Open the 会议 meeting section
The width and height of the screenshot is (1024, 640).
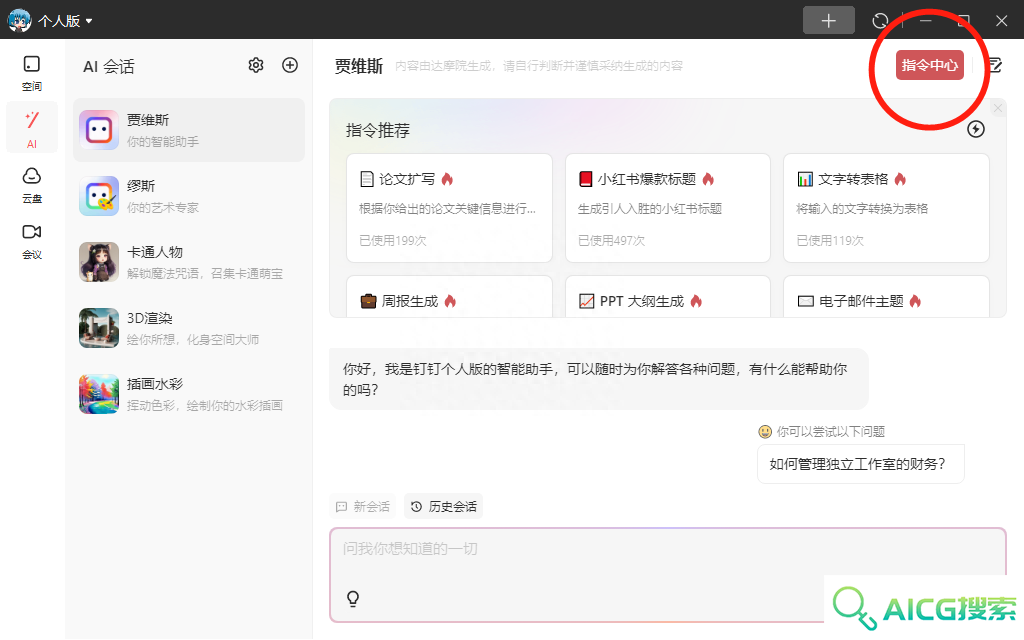[31, 242]
